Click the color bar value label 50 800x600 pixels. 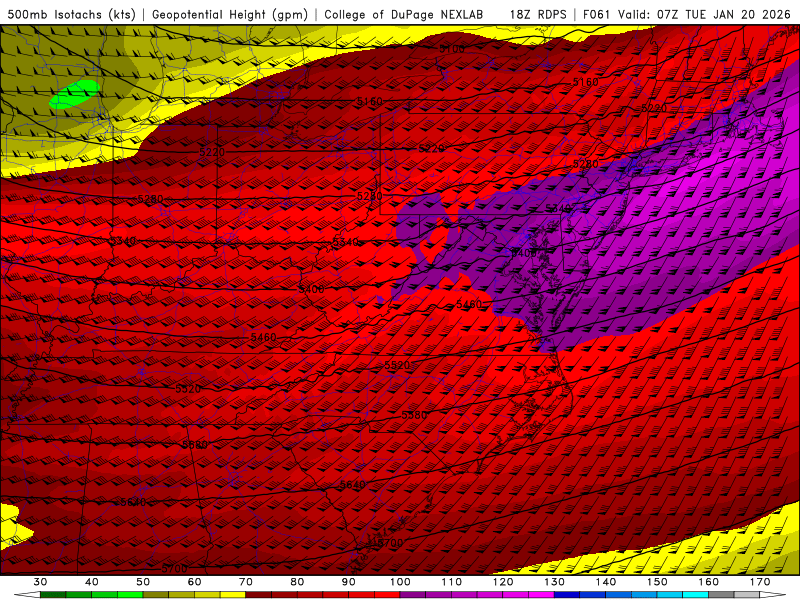[x=143, y=582]
